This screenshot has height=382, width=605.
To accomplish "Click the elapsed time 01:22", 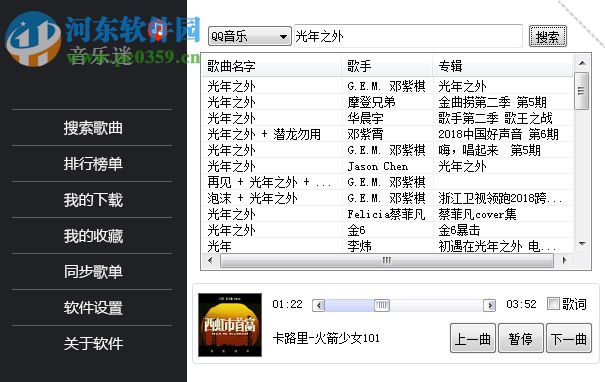I will tap(287, 304).
